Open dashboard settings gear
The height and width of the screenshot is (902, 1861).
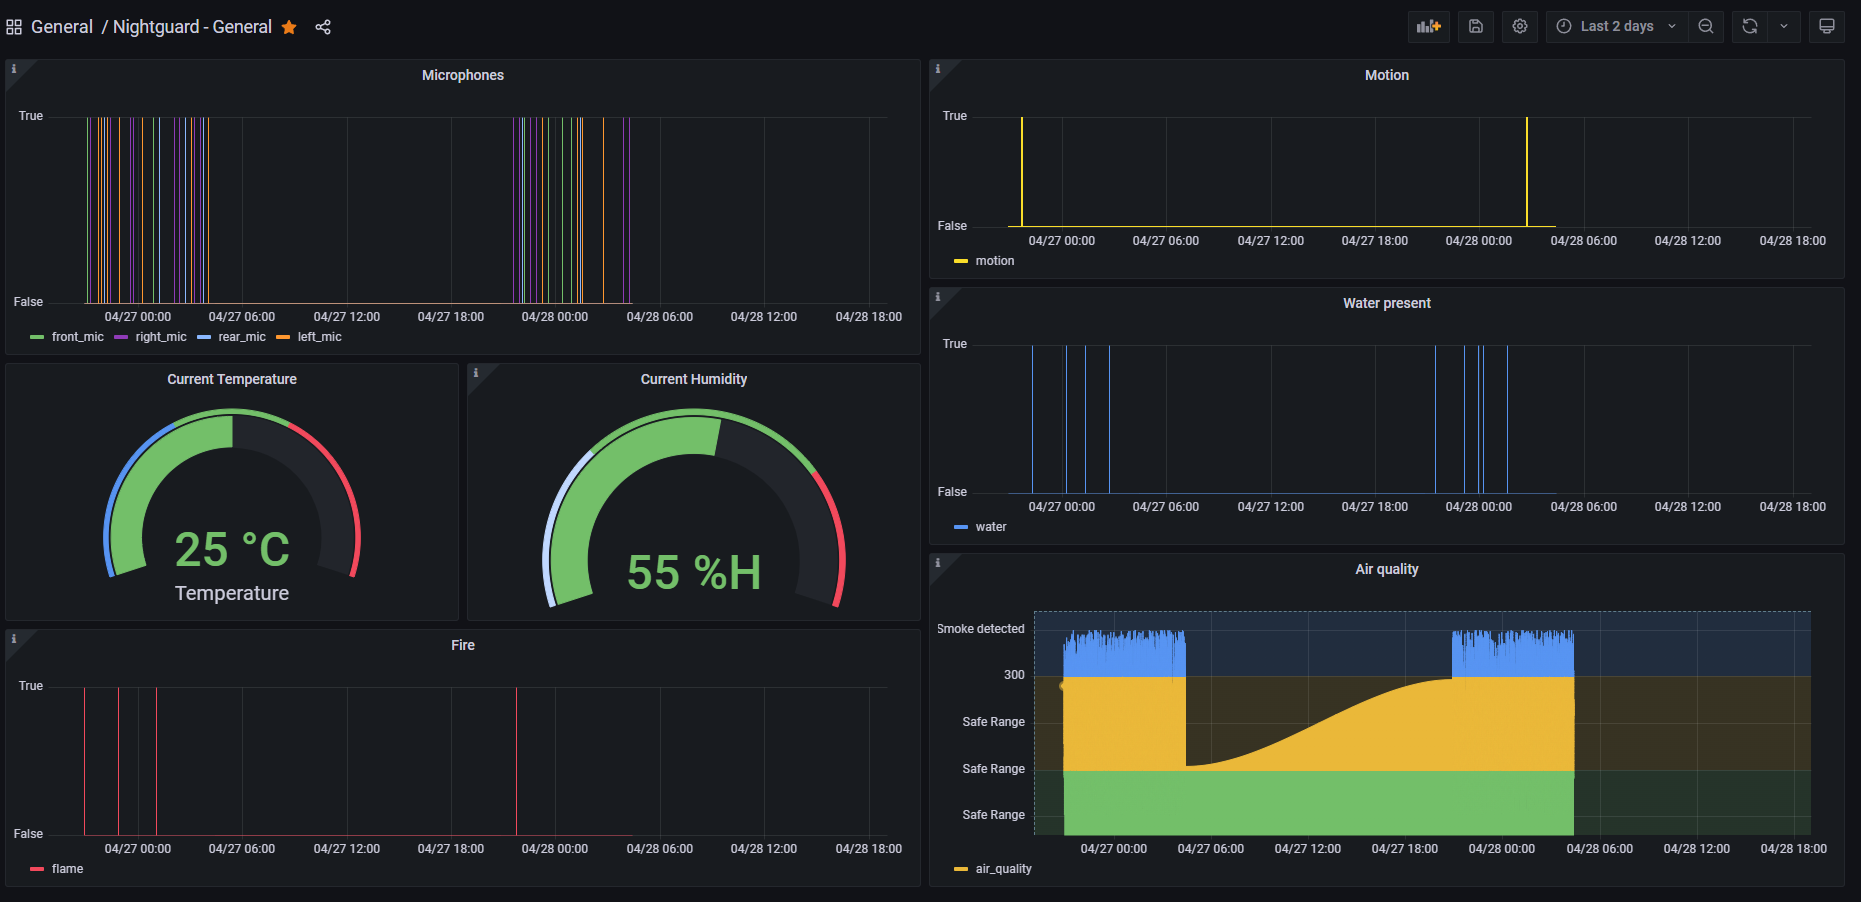1520,27
